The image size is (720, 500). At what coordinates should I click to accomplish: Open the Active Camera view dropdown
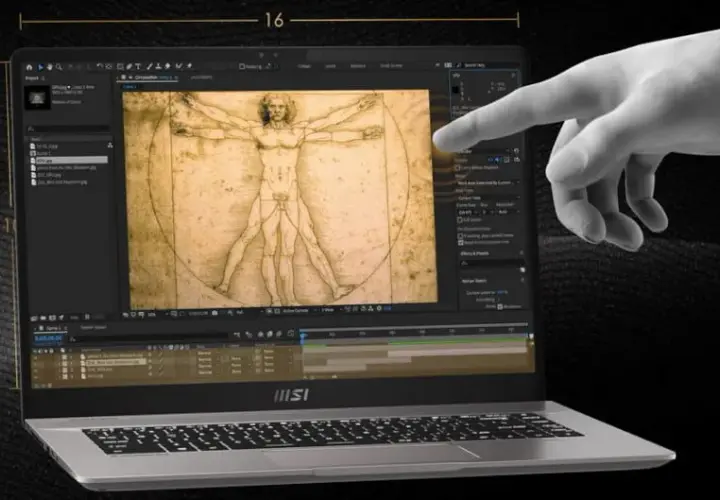tap(298, 311)
